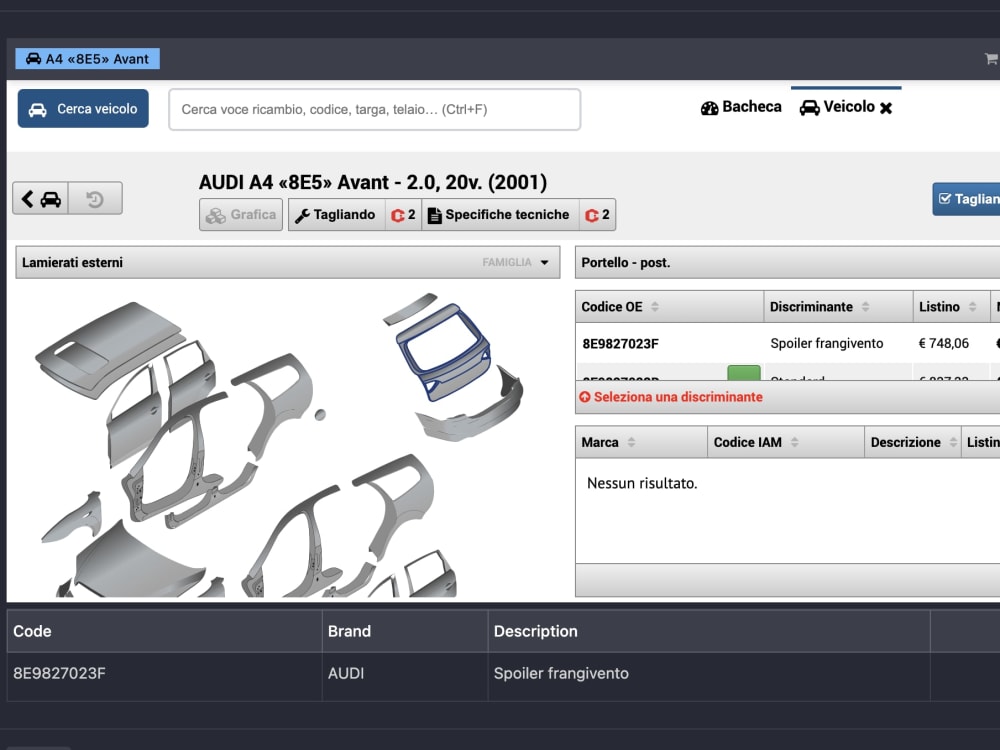Click the fuel filler cap part in diagram
Screen dimensions: 1000x750
point(320,415)
